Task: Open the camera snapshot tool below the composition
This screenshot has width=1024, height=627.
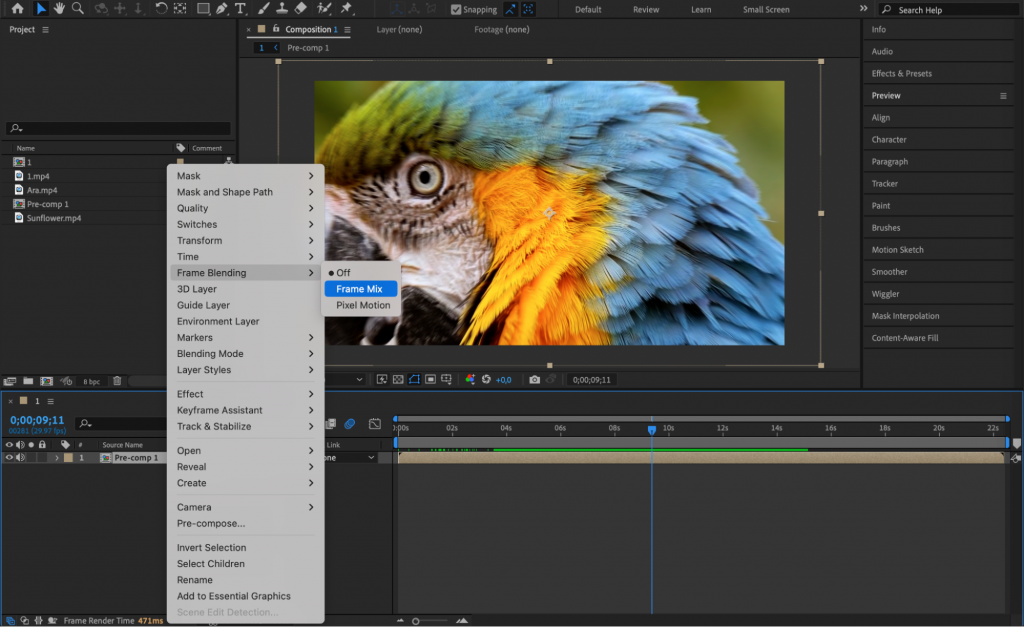Action: (x=536, y=380)
